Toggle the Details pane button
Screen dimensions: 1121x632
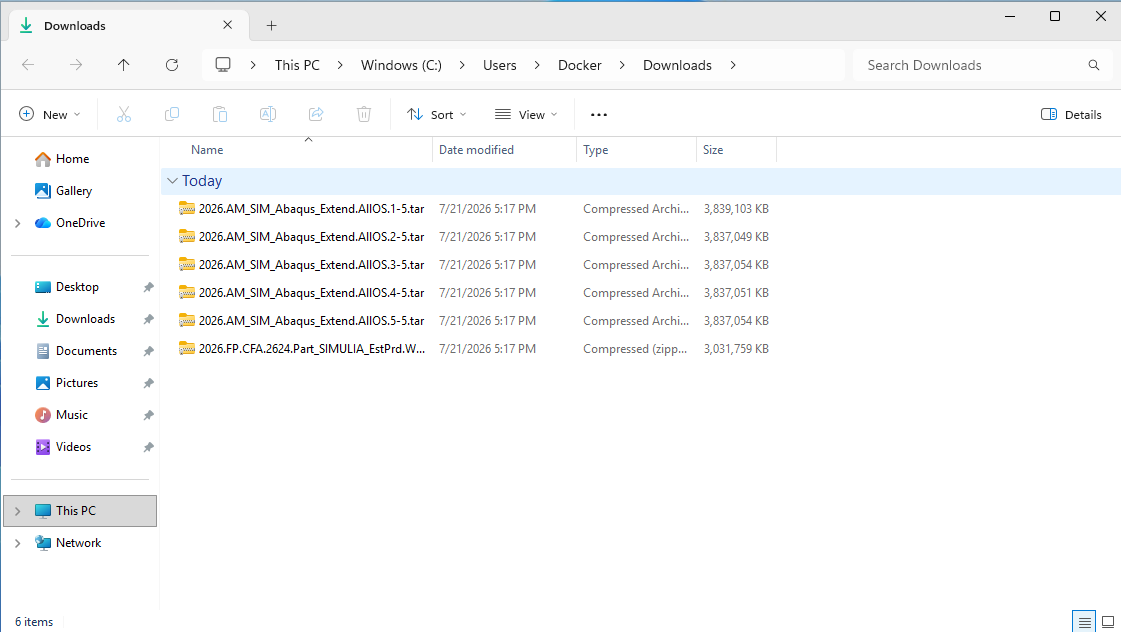click(x=1071, y=114)
